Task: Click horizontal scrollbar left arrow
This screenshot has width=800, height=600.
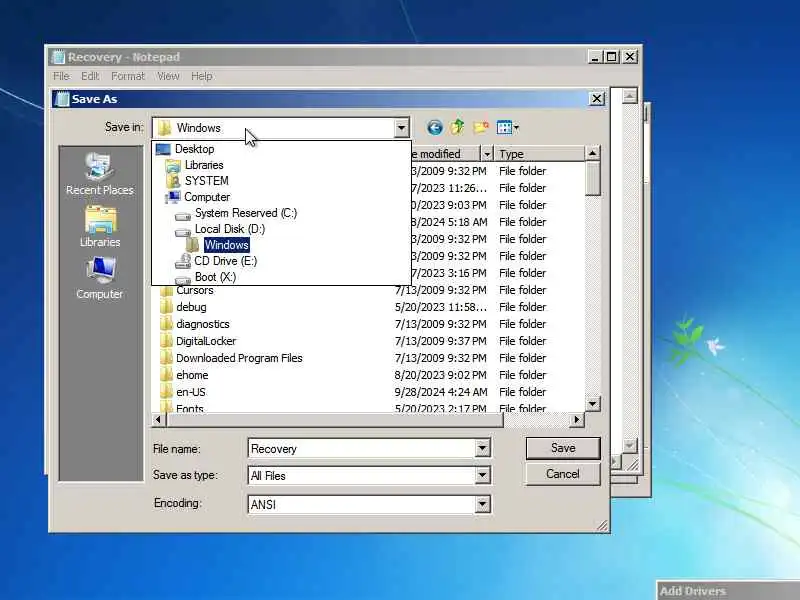Action: pos(158,419)
